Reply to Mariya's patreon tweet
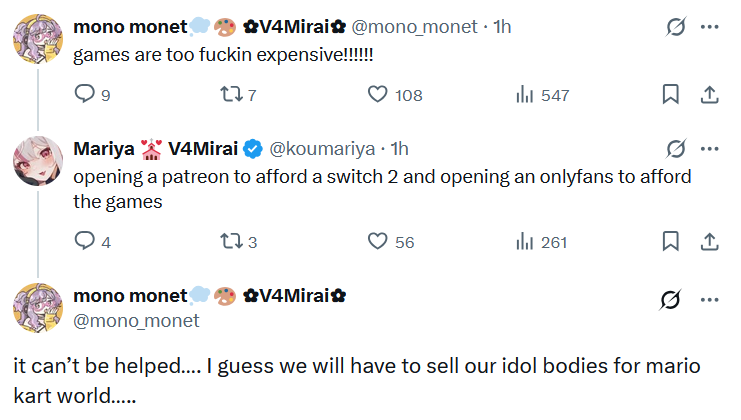The width and height of the screenshot is (741, 420). [x=85, y=241]
